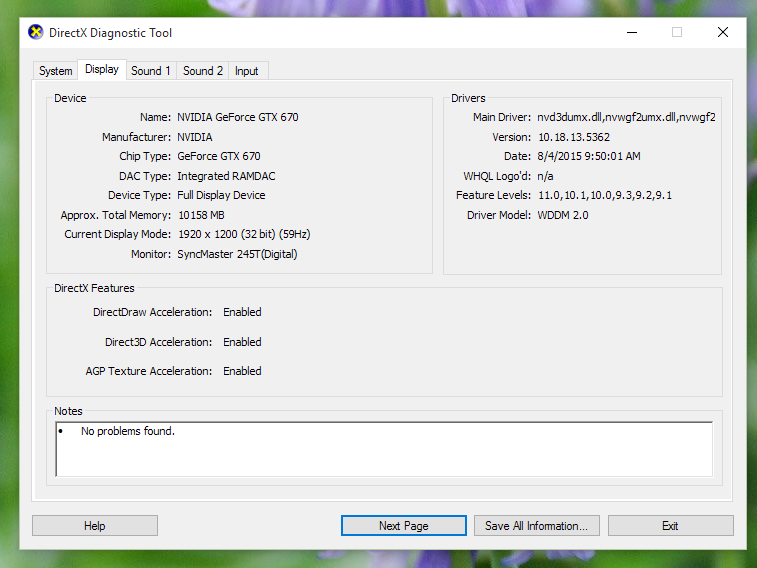
Task: Click the device Name value NVIDIA GeForce GTX 670
Action: point(238,117)
